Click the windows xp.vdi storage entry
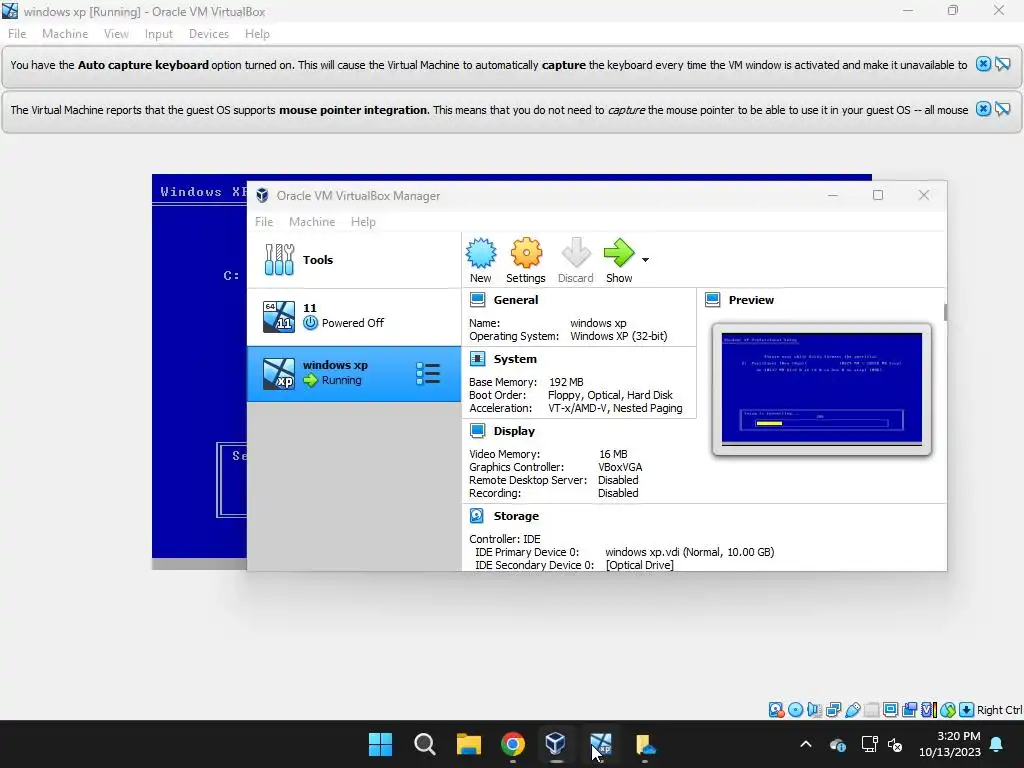Image resolution: width=1024 pixels, height=768 pixels. tap(690, 552)
